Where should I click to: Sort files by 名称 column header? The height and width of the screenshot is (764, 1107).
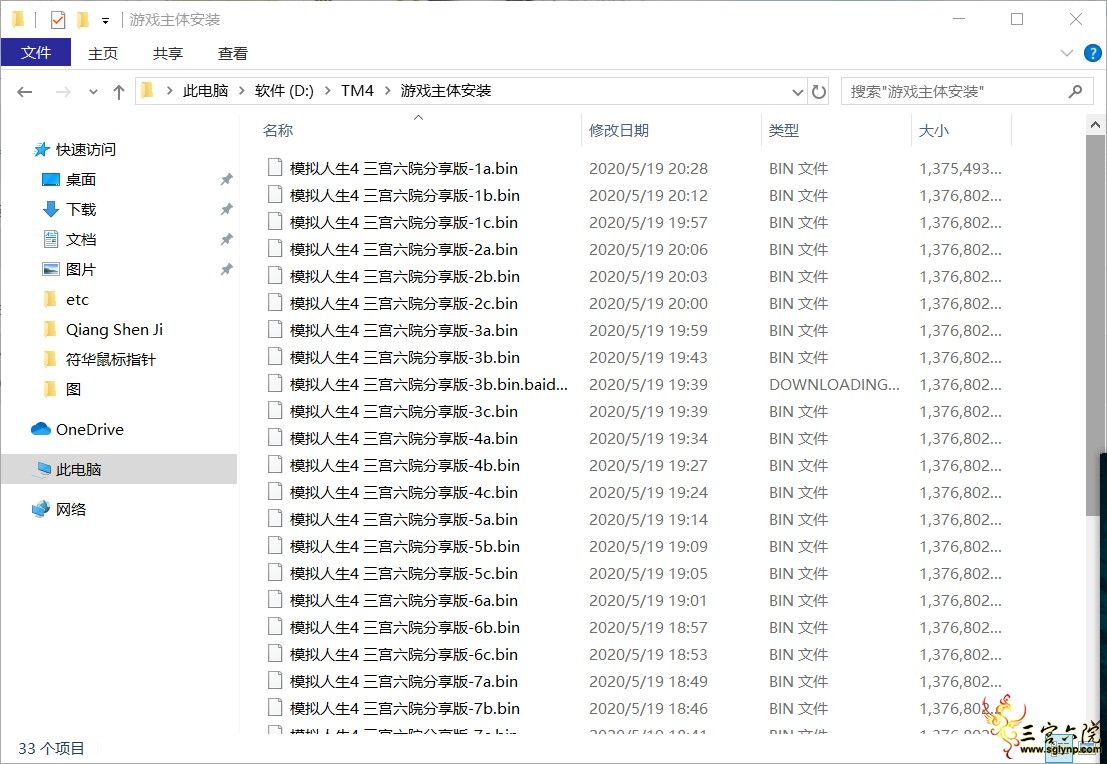(x=277, y=131)
